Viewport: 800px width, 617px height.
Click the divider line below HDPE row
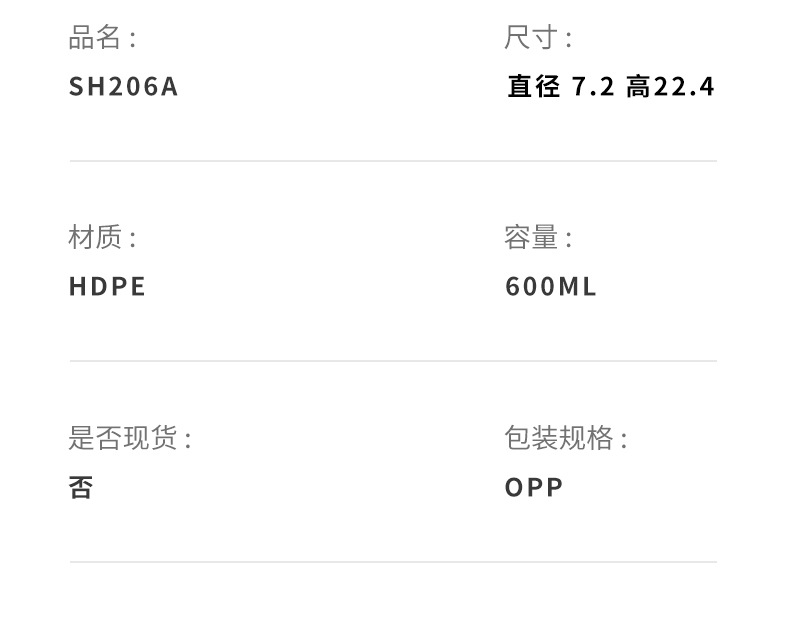point(393,361)
